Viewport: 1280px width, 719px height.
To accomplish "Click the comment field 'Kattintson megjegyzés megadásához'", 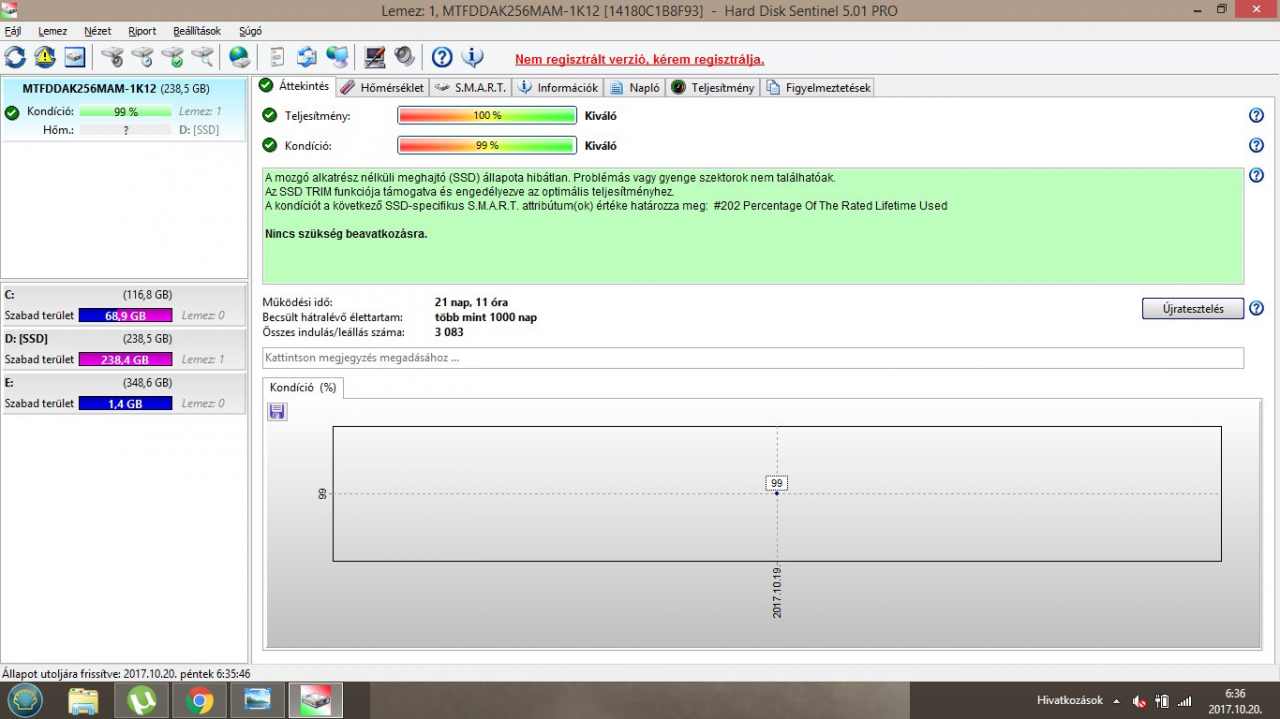I will pyautogui.click(x=753, y=358).
